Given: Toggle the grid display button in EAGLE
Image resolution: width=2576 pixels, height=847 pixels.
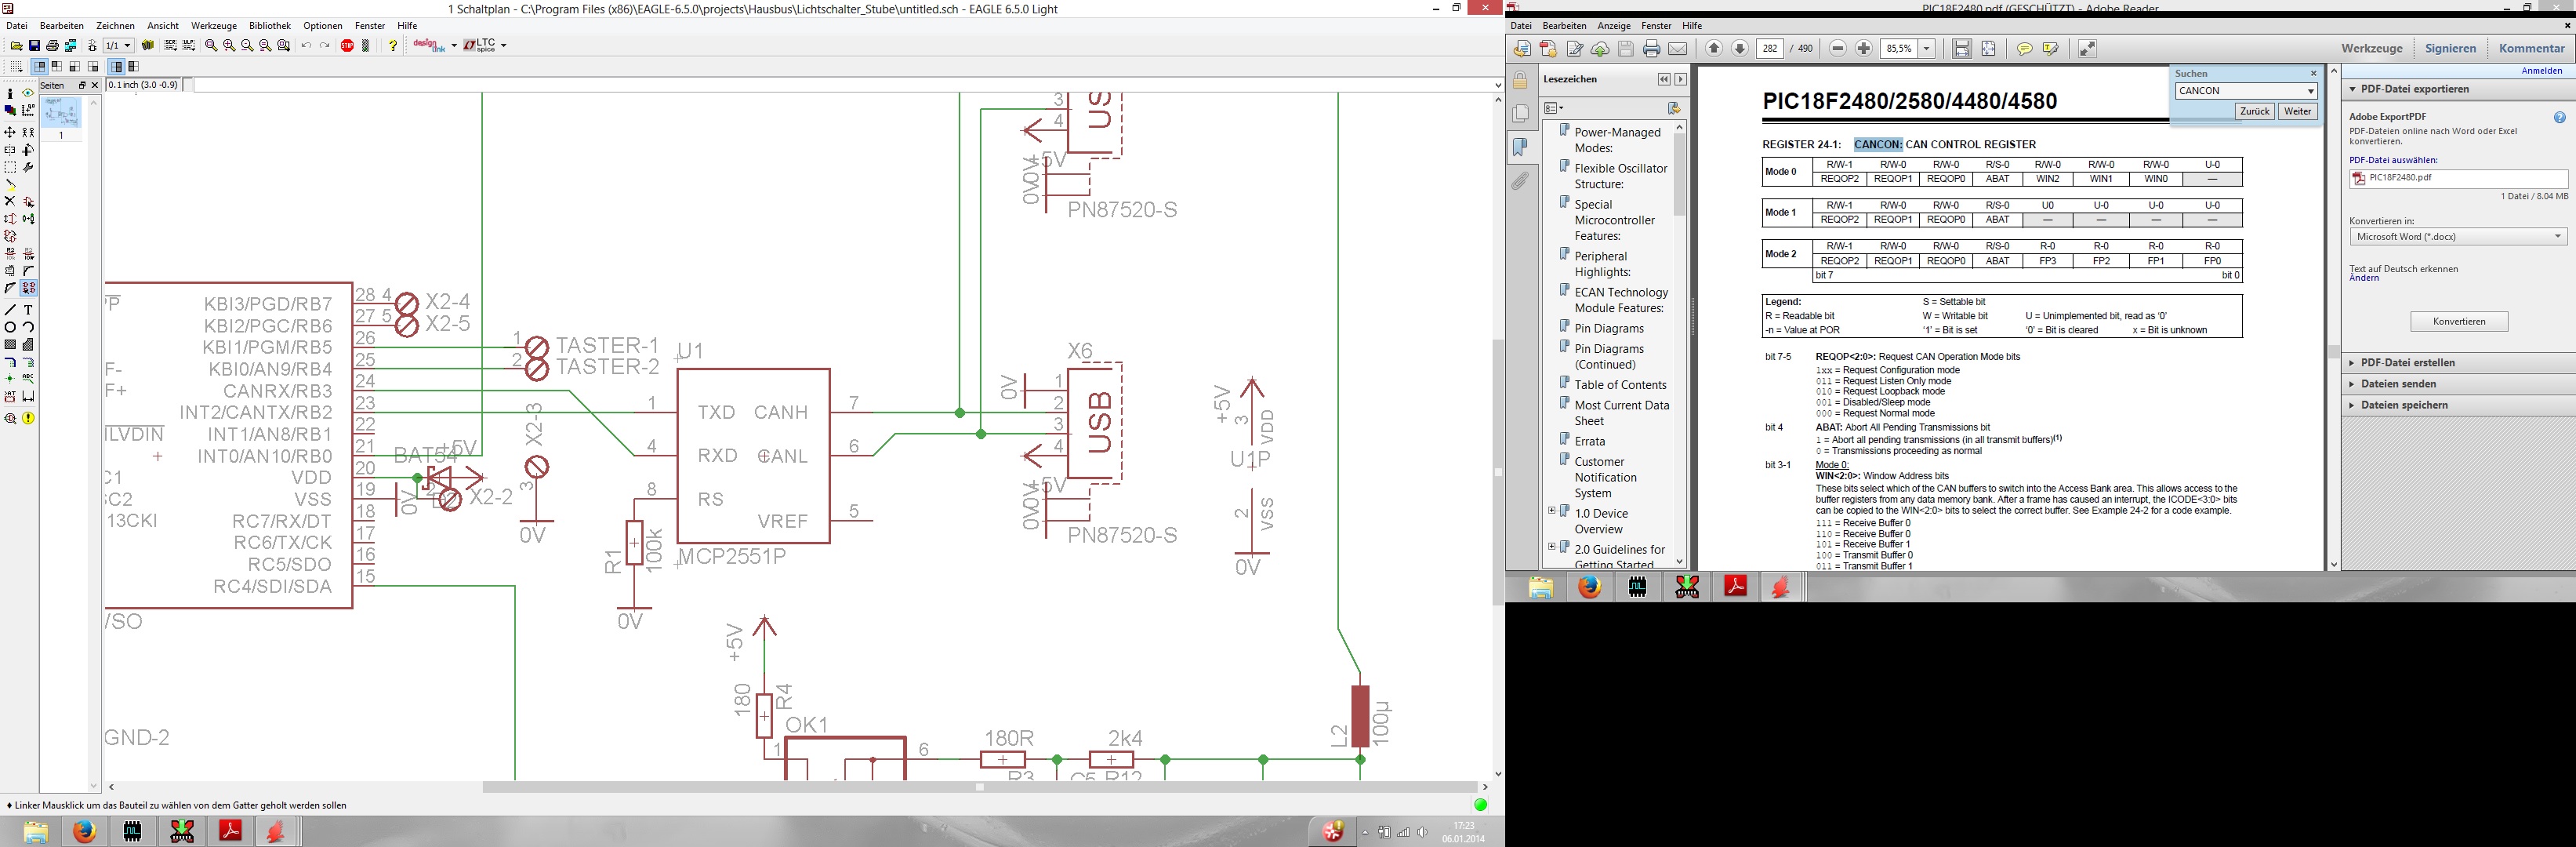Looking at the screenshot, I should pos(16,67).
